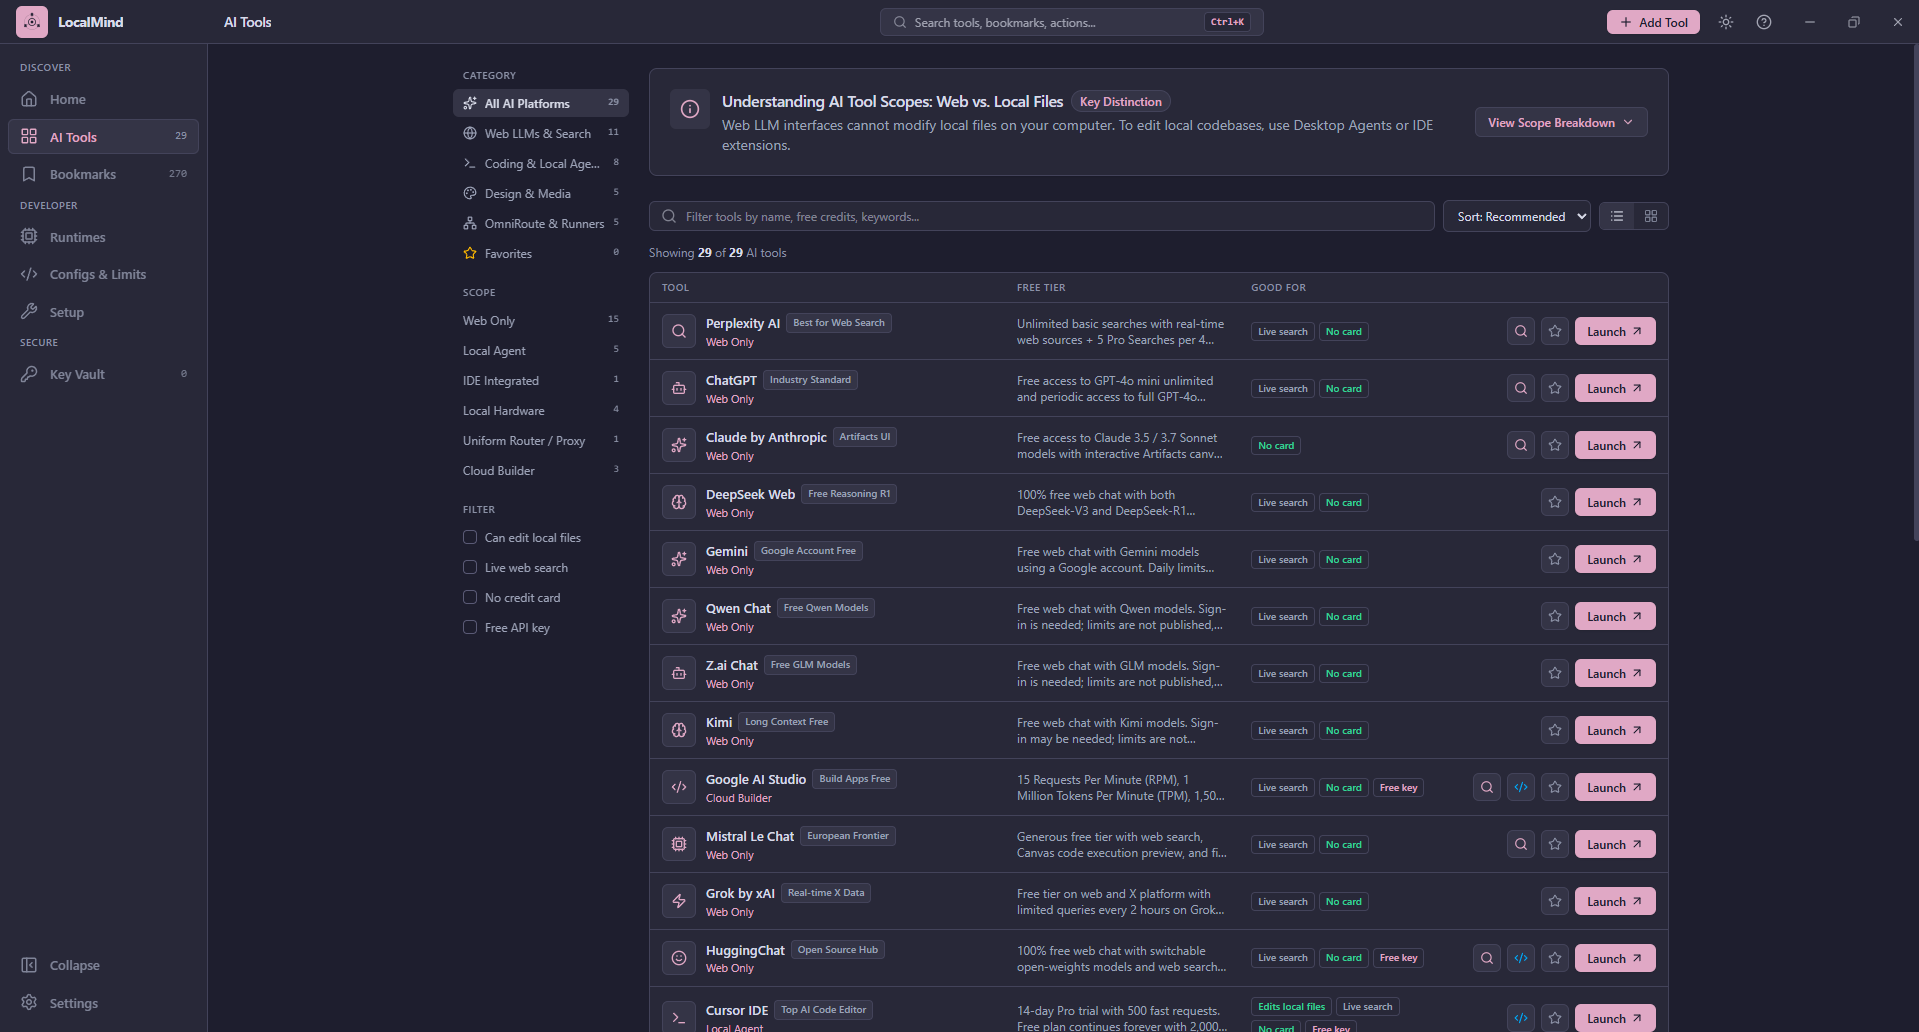This screenshot has width=1919, height=1032.
Task: Open the Home page in sidebar
Action: pos(104,99)
